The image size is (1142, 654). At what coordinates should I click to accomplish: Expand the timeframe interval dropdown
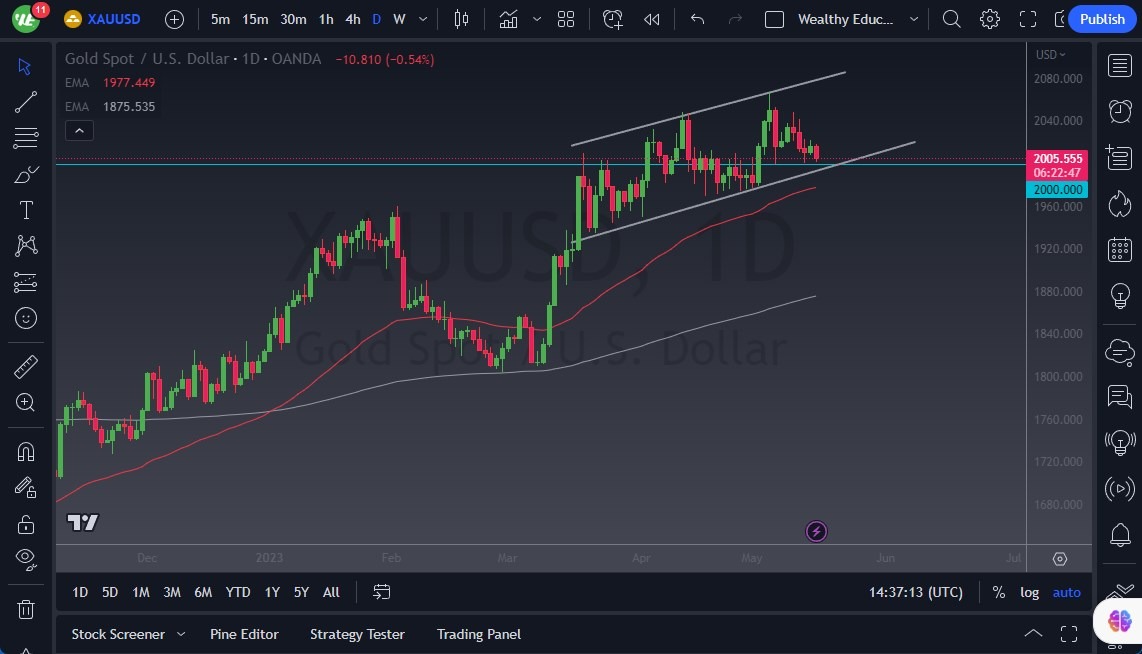point(422,19)
